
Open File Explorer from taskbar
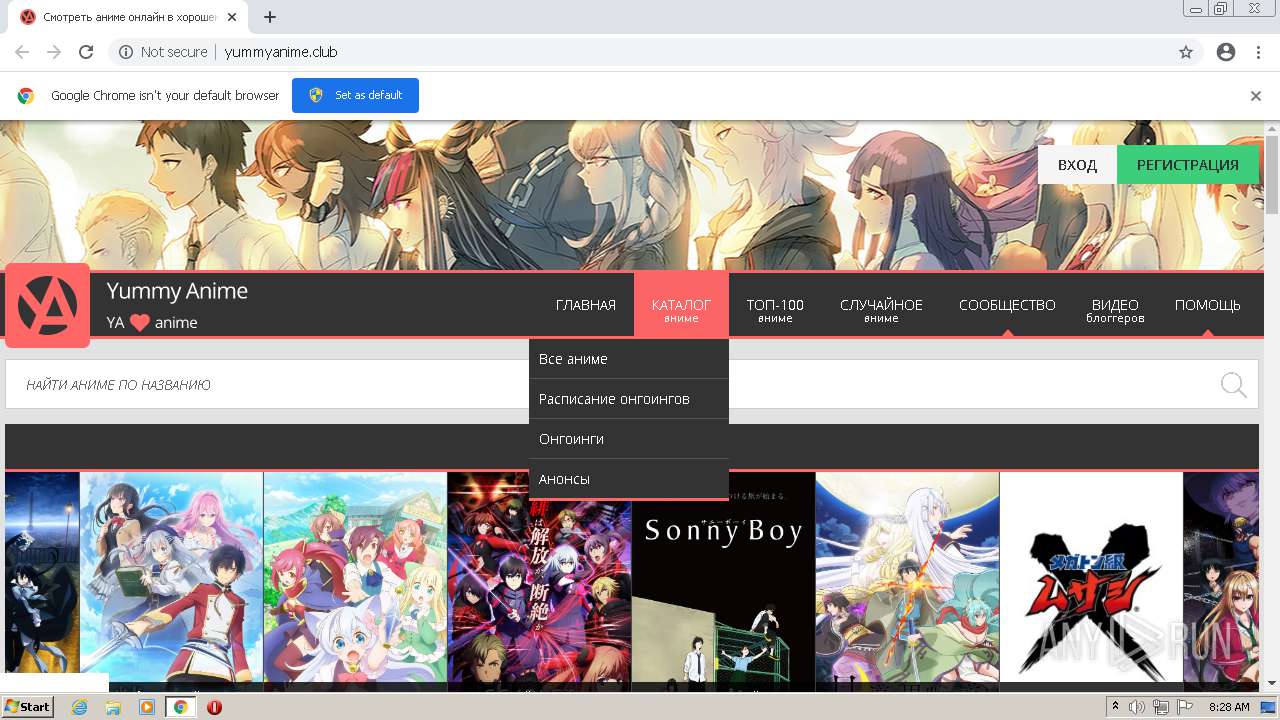[x=113, y=707]
